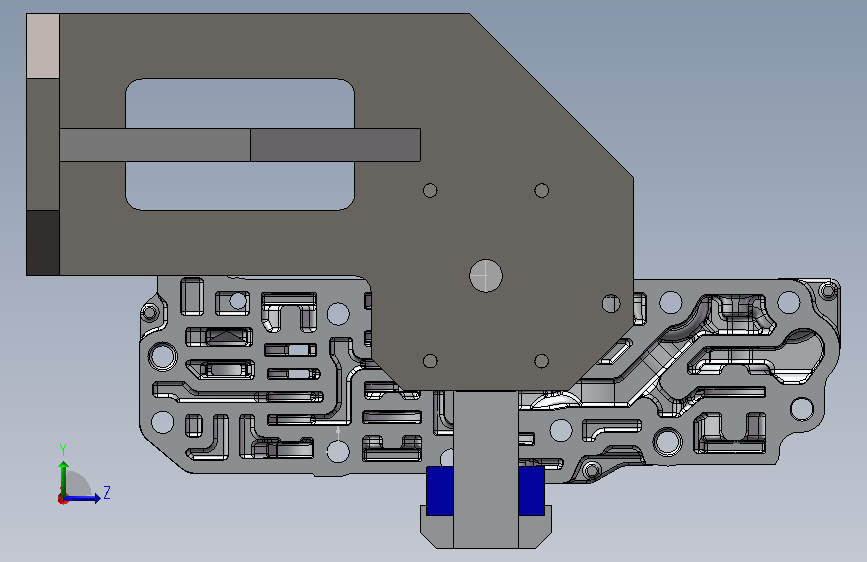Image resolution: width=867 pixels, height=562 pixels.
Task: Pick the upper-right small hole of the bracket's four-hole pattern
Action: click(x=542, y=190)
